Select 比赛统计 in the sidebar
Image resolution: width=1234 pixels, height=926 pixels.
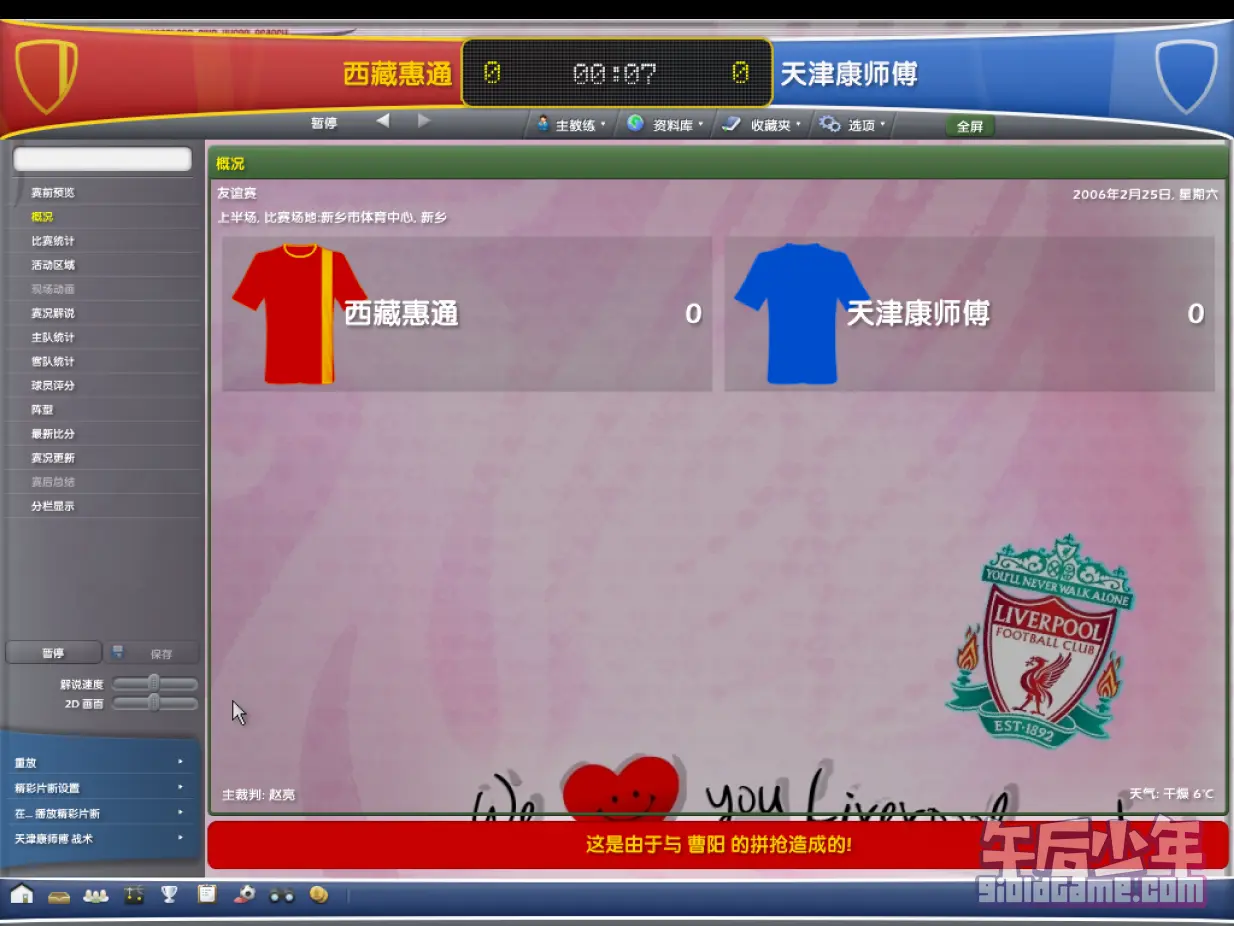(105, 241)
